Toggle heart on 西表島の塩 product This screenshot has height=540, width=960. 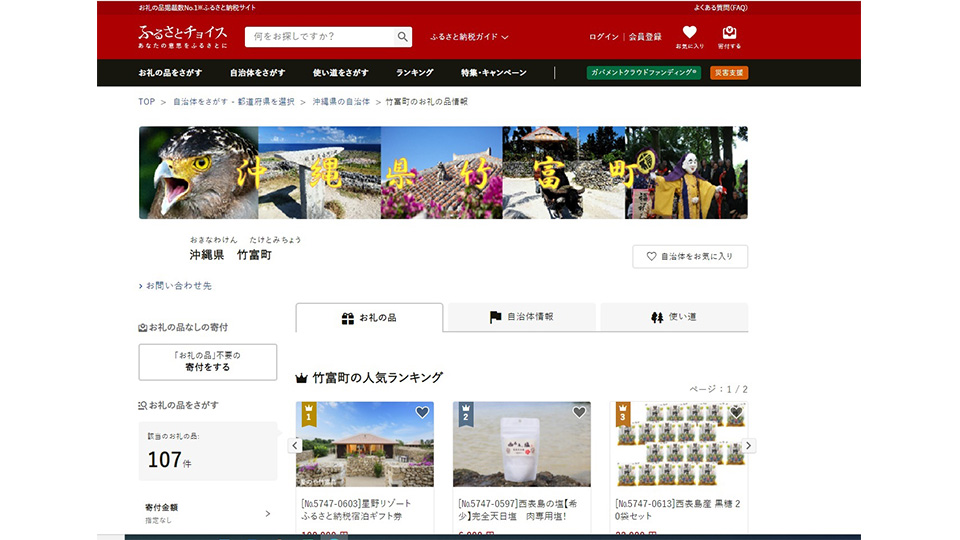(579, 412)
